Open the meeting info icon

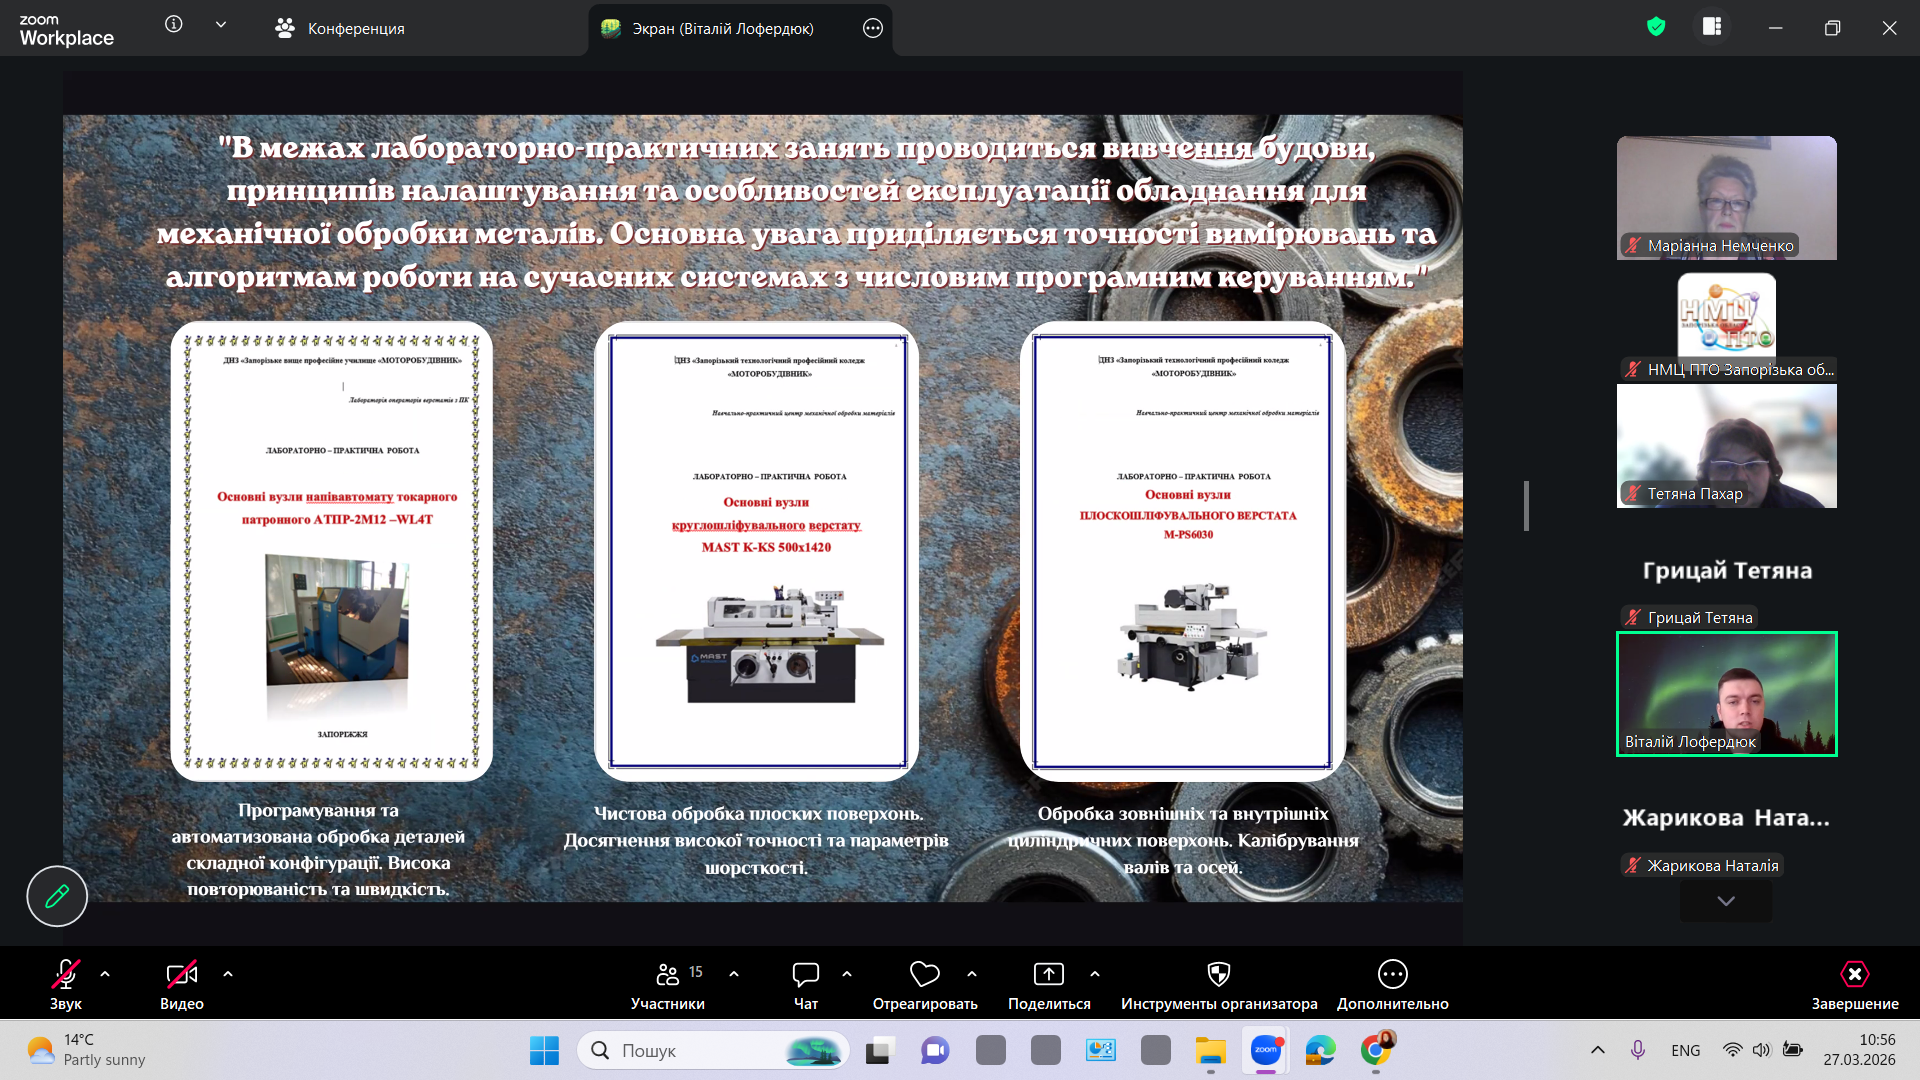[174, 25]
